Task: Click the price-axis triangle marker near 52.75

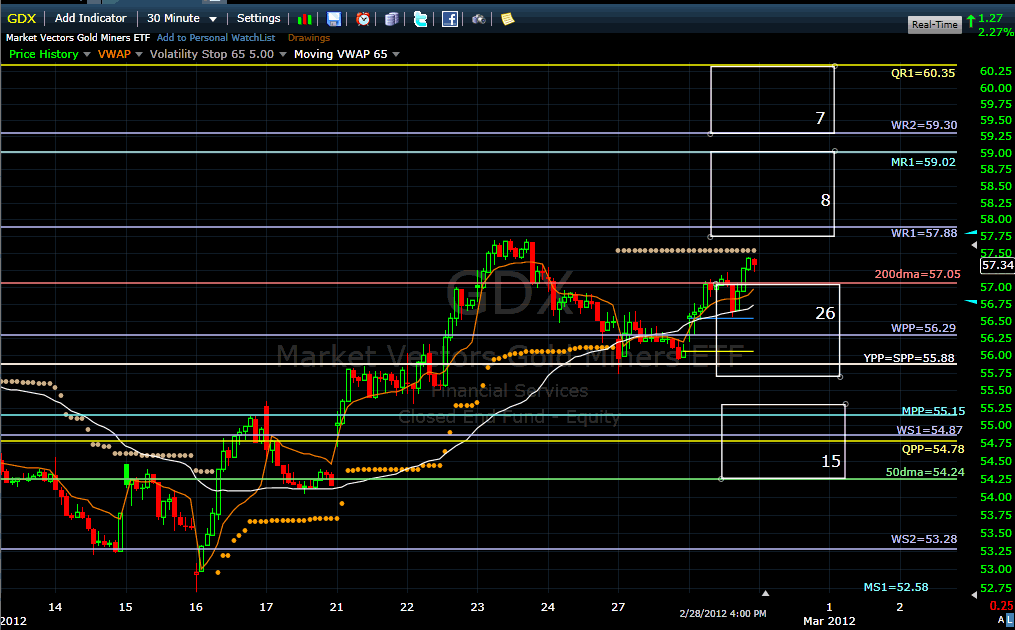Action: [974, 594]
